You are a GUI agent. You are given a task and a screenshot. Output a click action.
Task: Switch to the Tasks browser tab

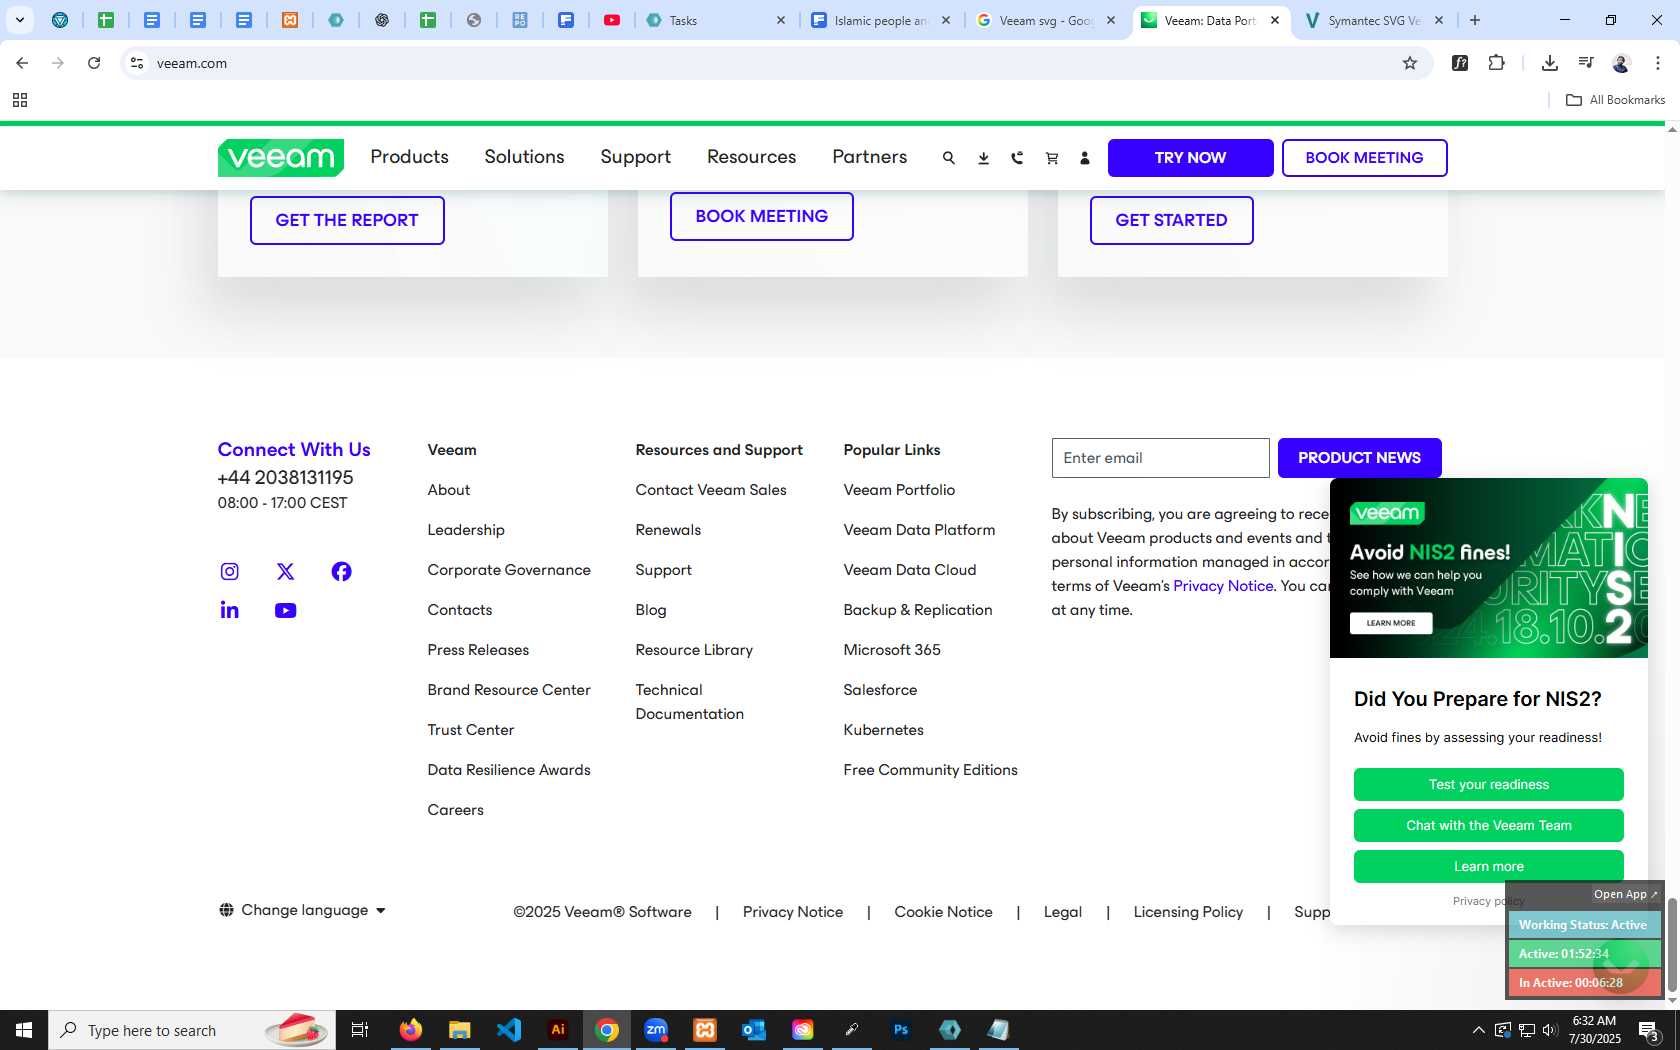(716, 20)
